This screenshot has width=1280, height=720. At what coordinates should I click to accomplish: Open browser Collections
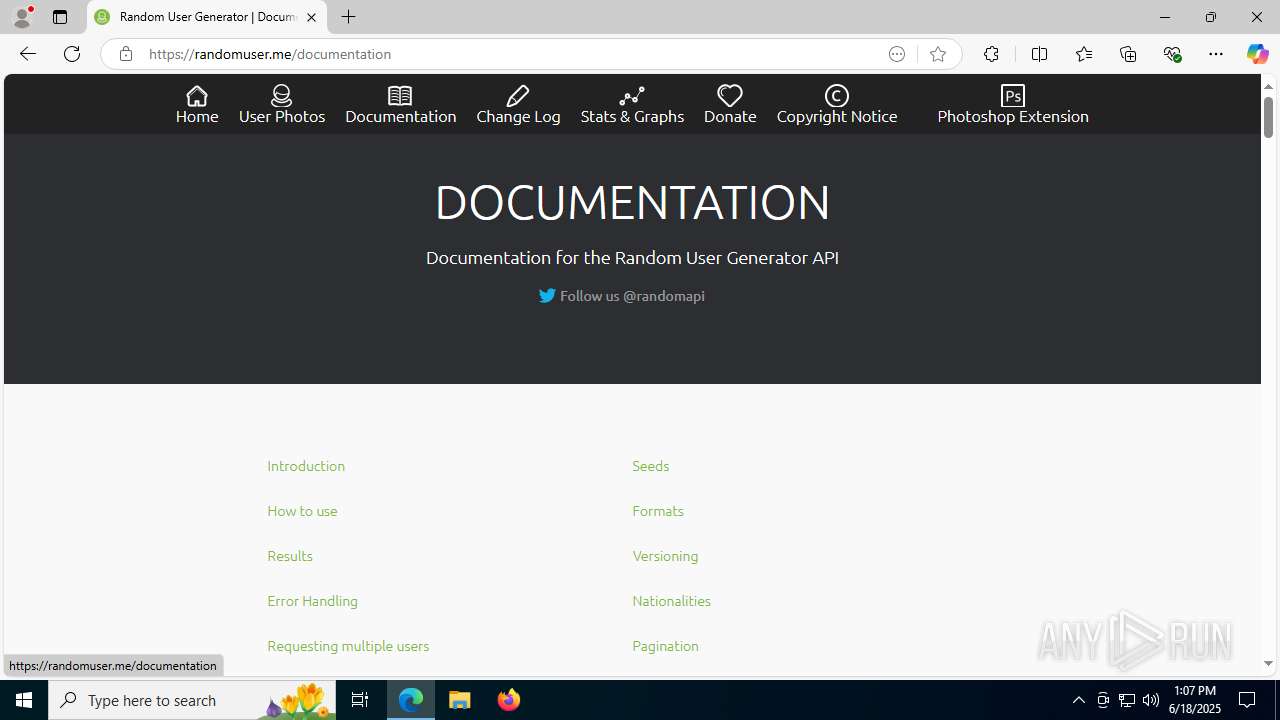1128,54
